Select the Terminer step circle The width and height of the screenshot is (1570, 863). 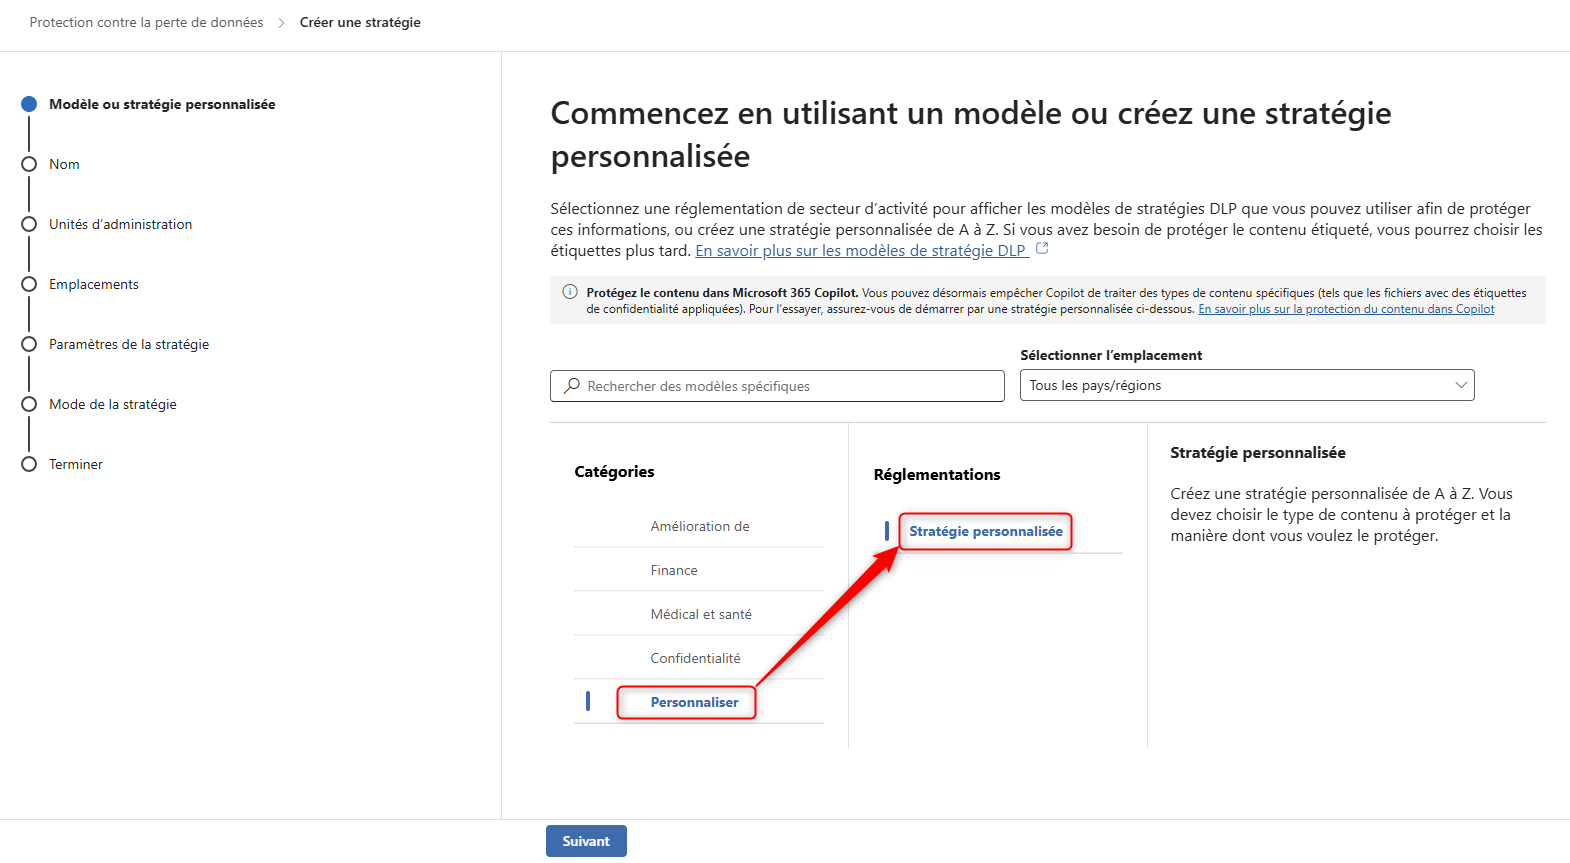pyautogui.click(x=29, y=464)
